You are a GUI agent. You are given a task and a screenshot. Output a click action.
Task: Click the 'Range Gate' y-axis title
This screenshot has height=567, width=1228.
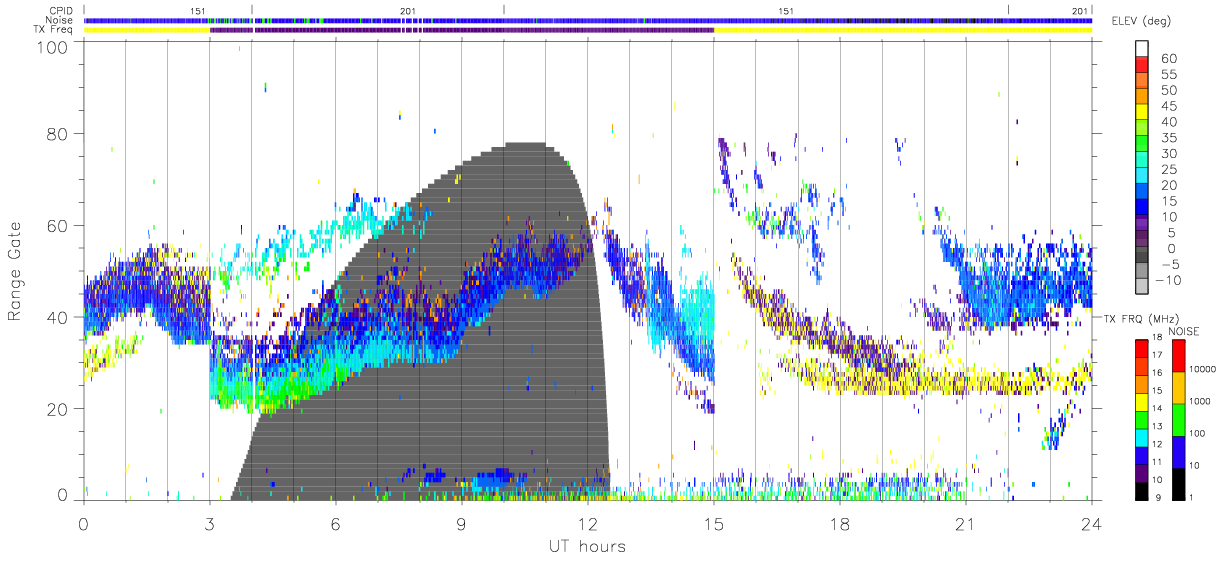[15, 272]
